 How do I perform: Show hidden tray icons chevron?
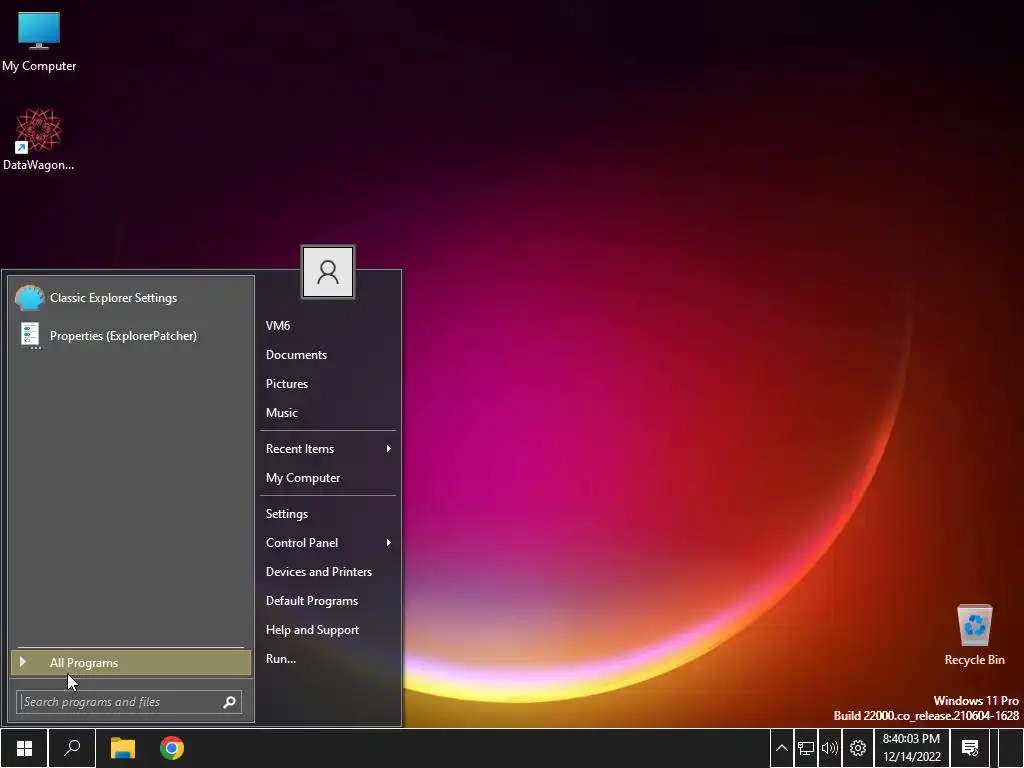pos(781,748)
